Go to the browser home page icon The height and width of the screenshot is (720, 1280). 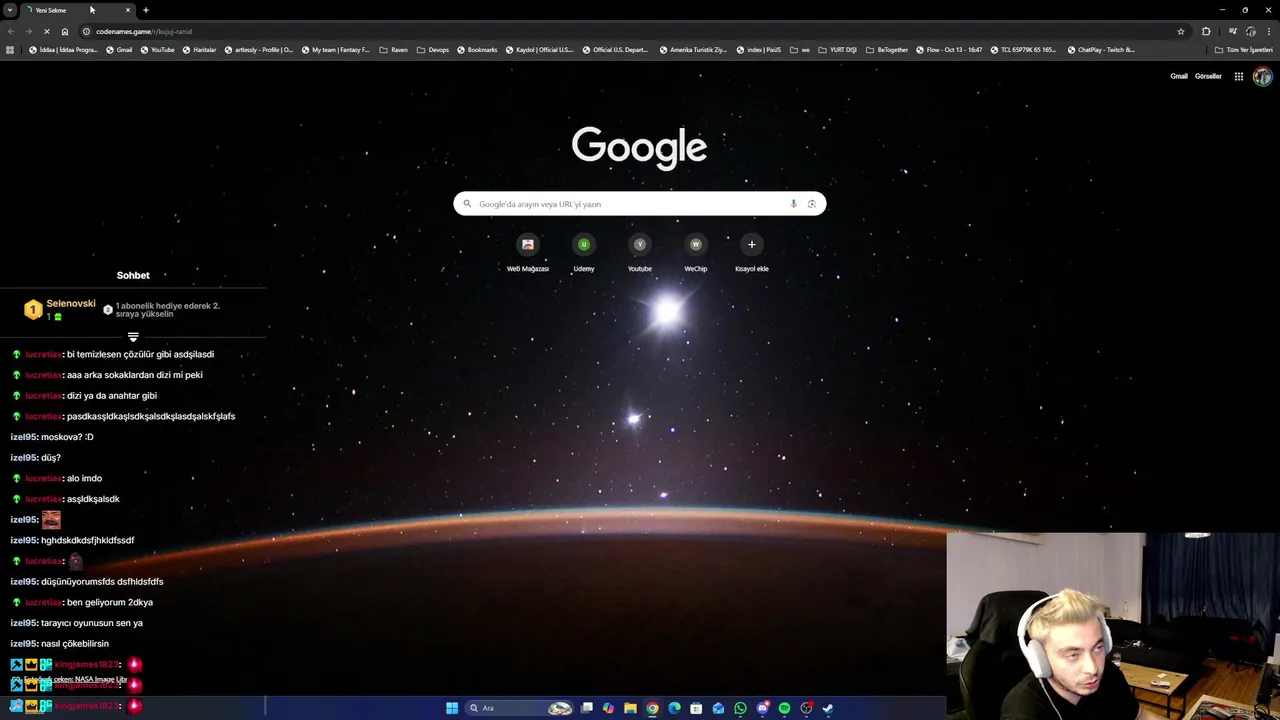coord(65,31)
